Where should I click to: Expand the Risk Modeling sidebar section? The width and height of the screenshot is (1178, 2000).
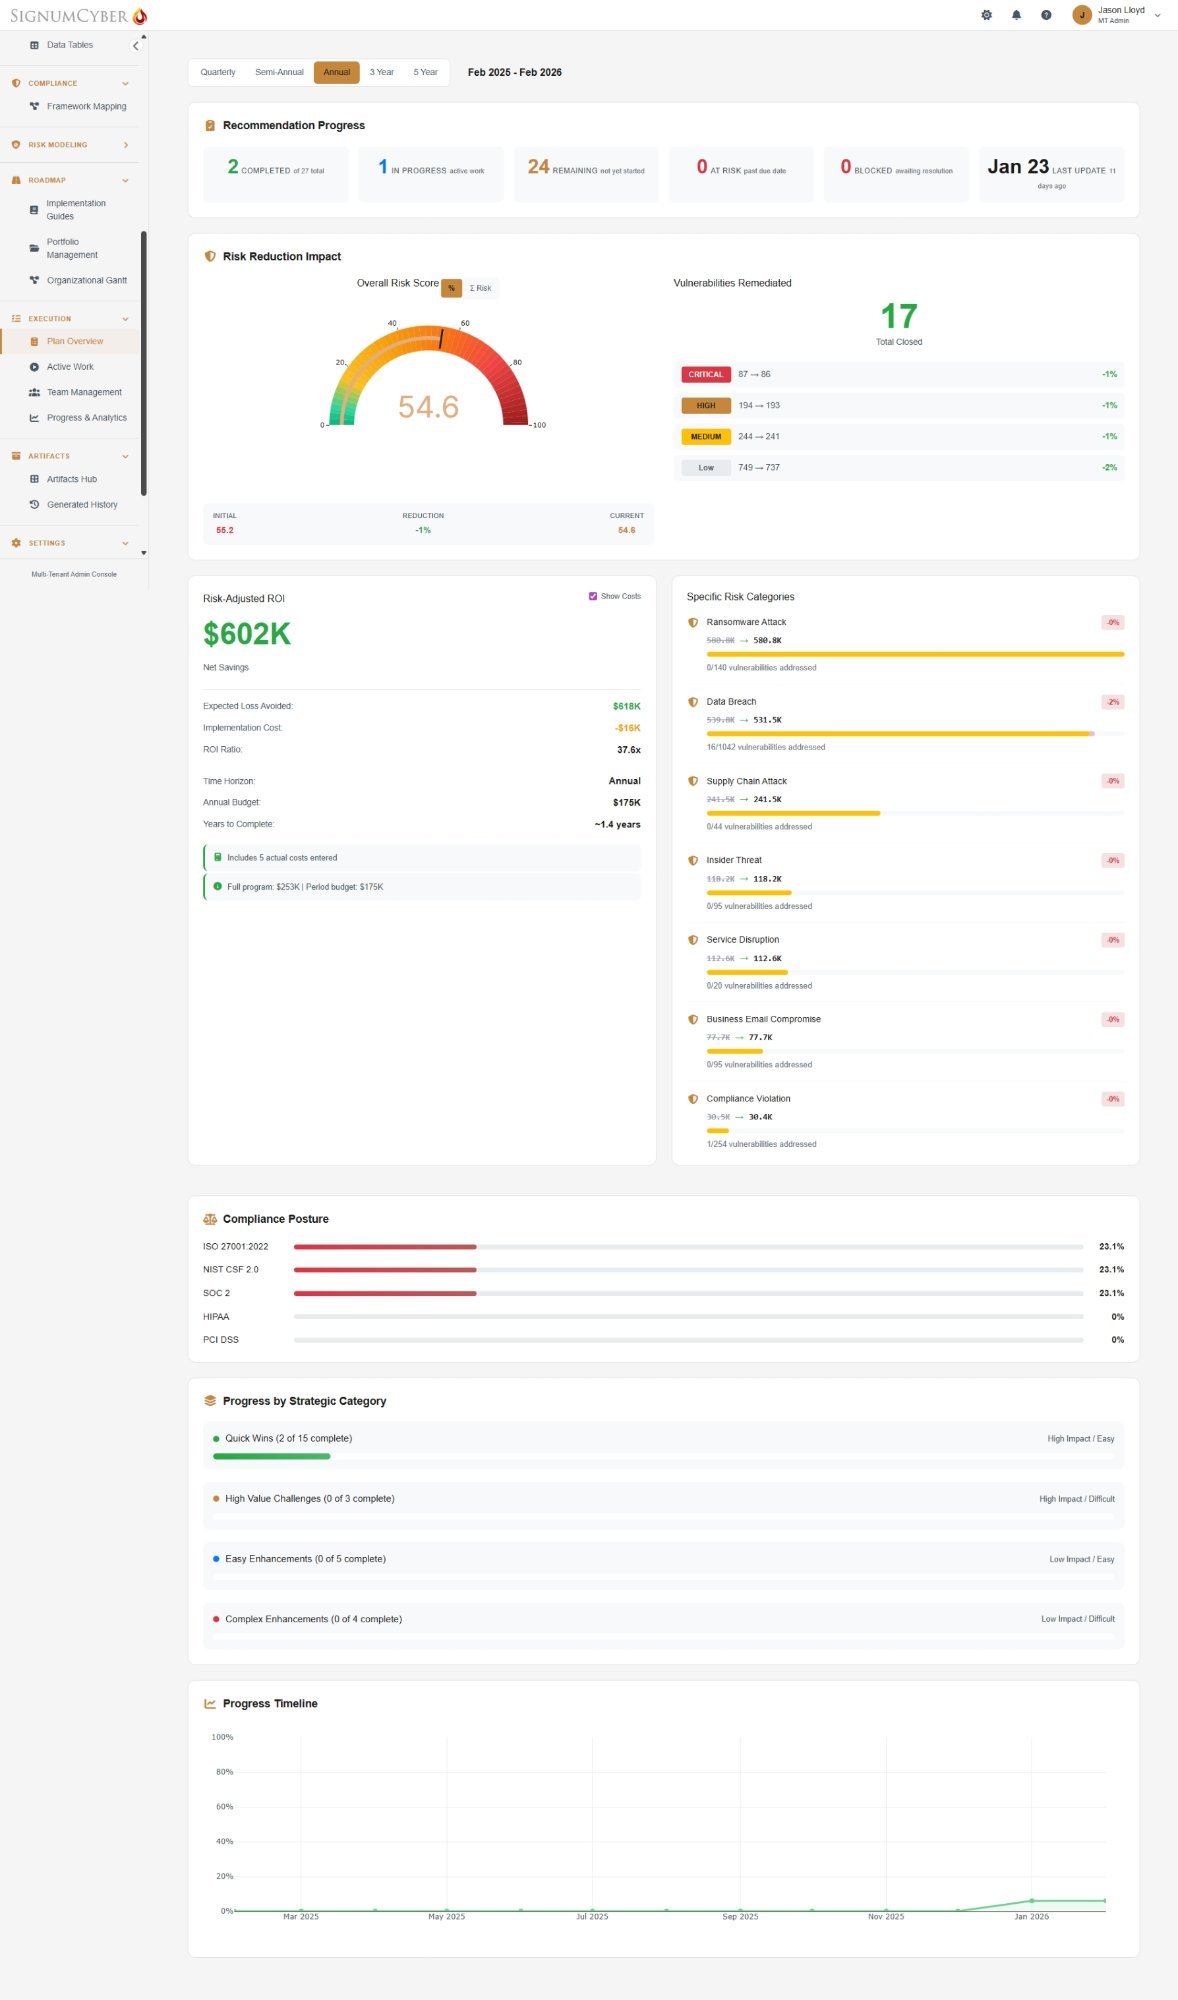(125, 145)
